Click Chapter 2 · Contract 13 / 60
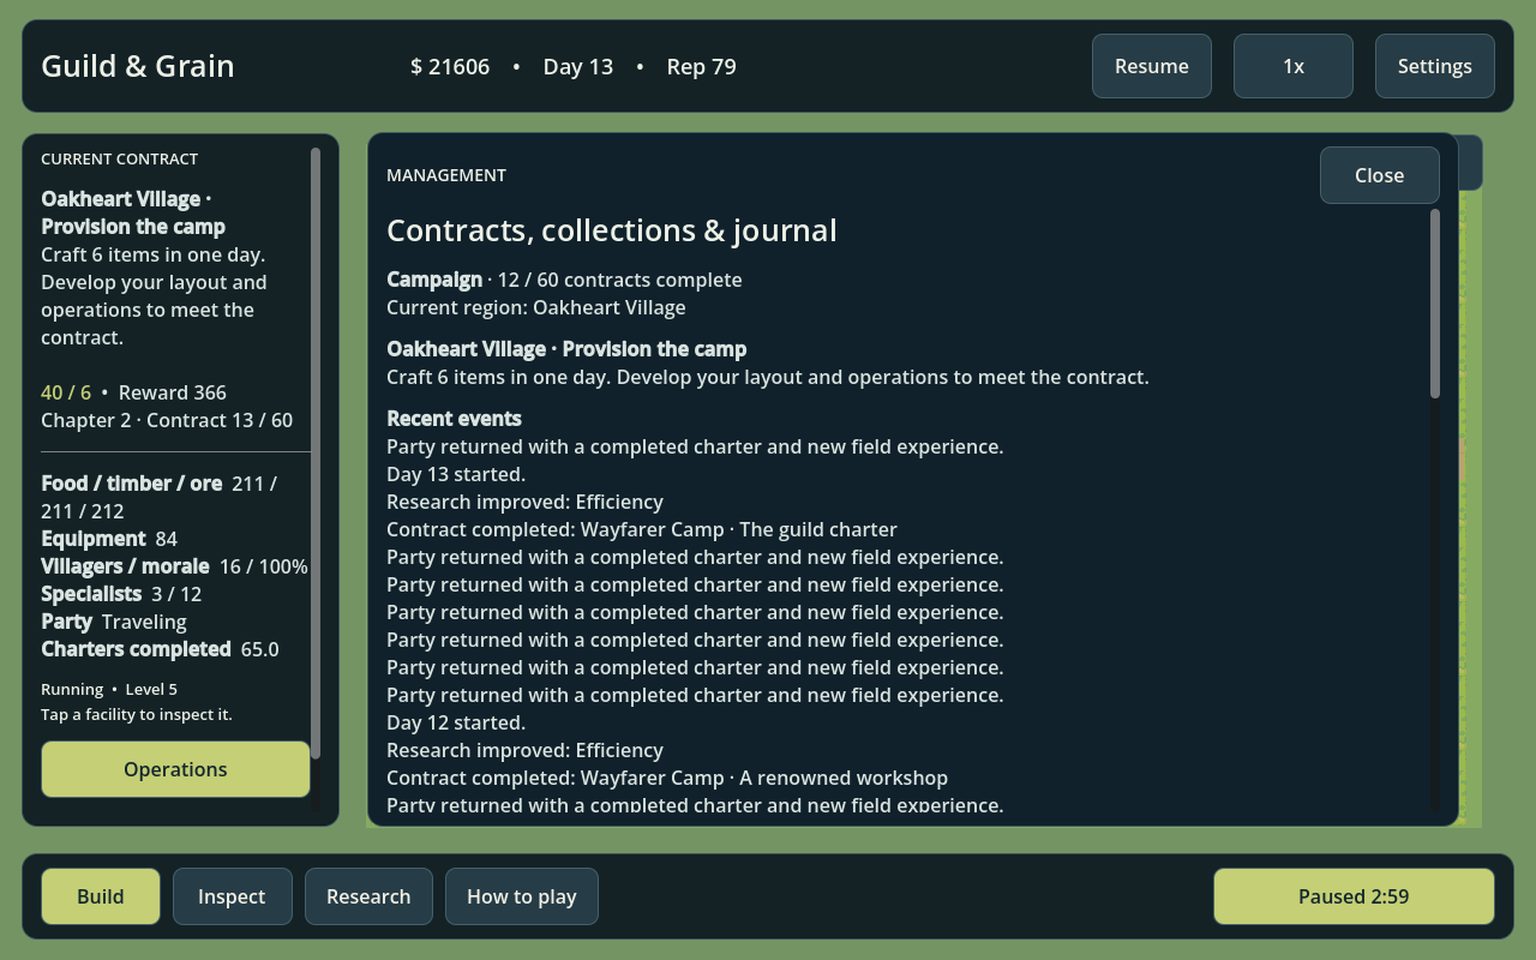Viewport: 1536px width, 960px height. pyautogui.click(x=167, y=420)
